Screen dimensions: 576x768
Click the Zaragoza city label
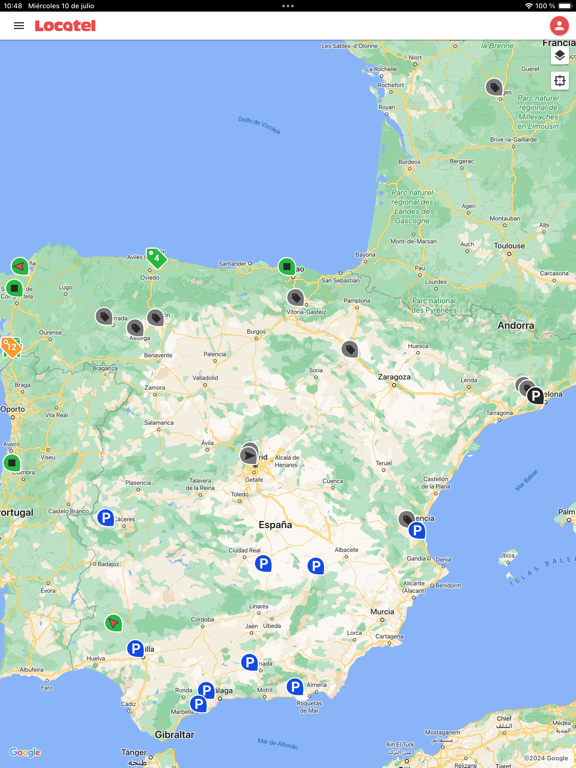tap(394, 377)
